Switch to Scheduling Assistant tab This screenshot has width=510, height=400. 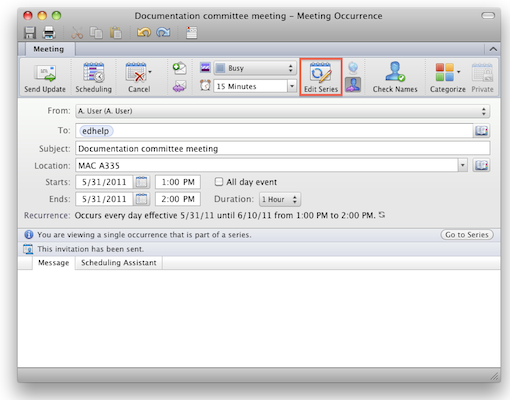click(119, 263)
